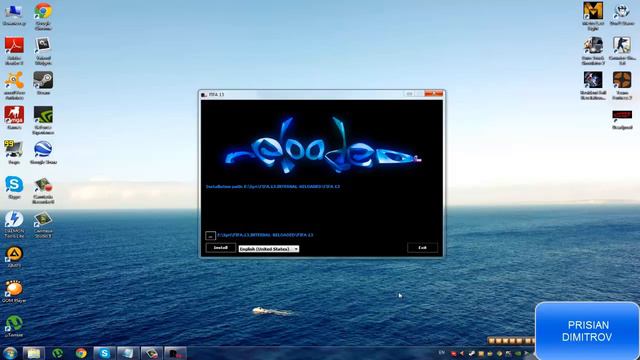Open the NVIDIA GeForce Experience shortcut

pyautogui.click(x=43, y=120)
